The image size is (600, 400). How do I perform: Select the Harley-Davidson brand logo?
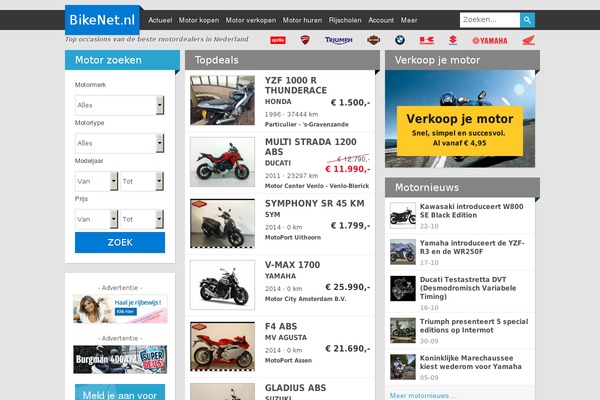coord(373,40)
